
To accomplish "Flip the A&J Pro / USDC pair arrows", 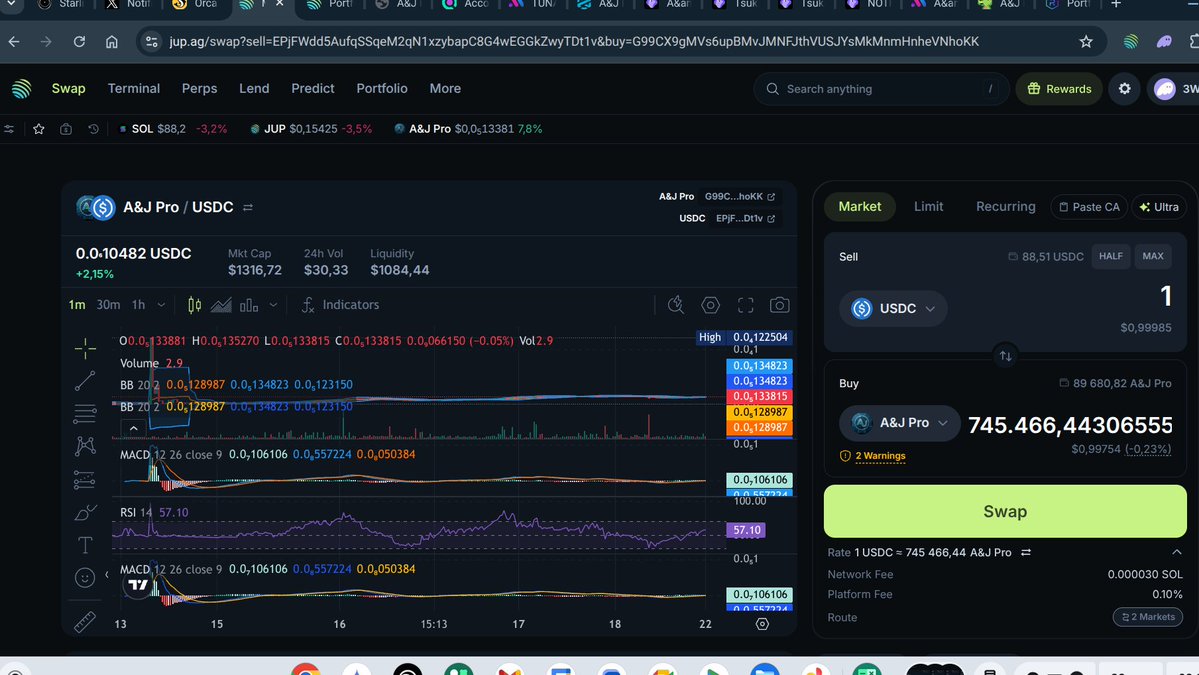I will pyautogui.click(x=248, y=207).
